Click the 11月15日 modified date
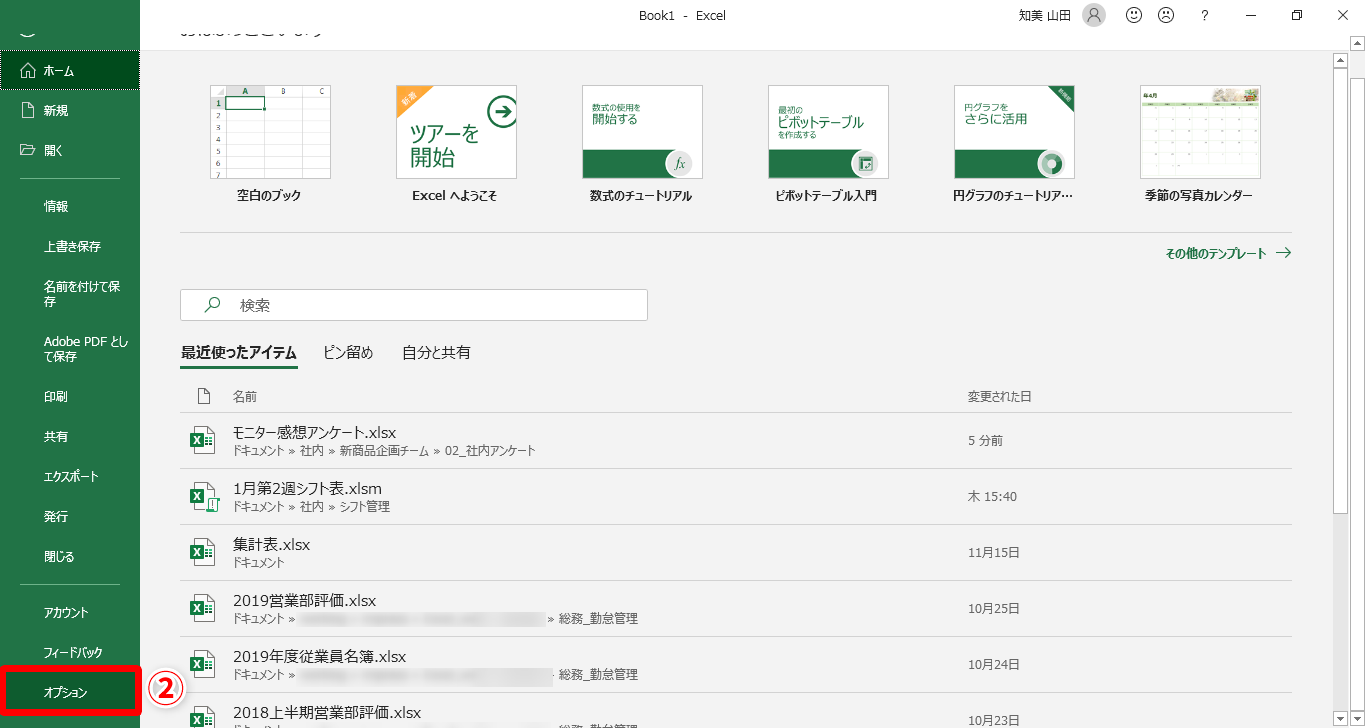Viewport: 1366px width, 728px height. [994, 553]
